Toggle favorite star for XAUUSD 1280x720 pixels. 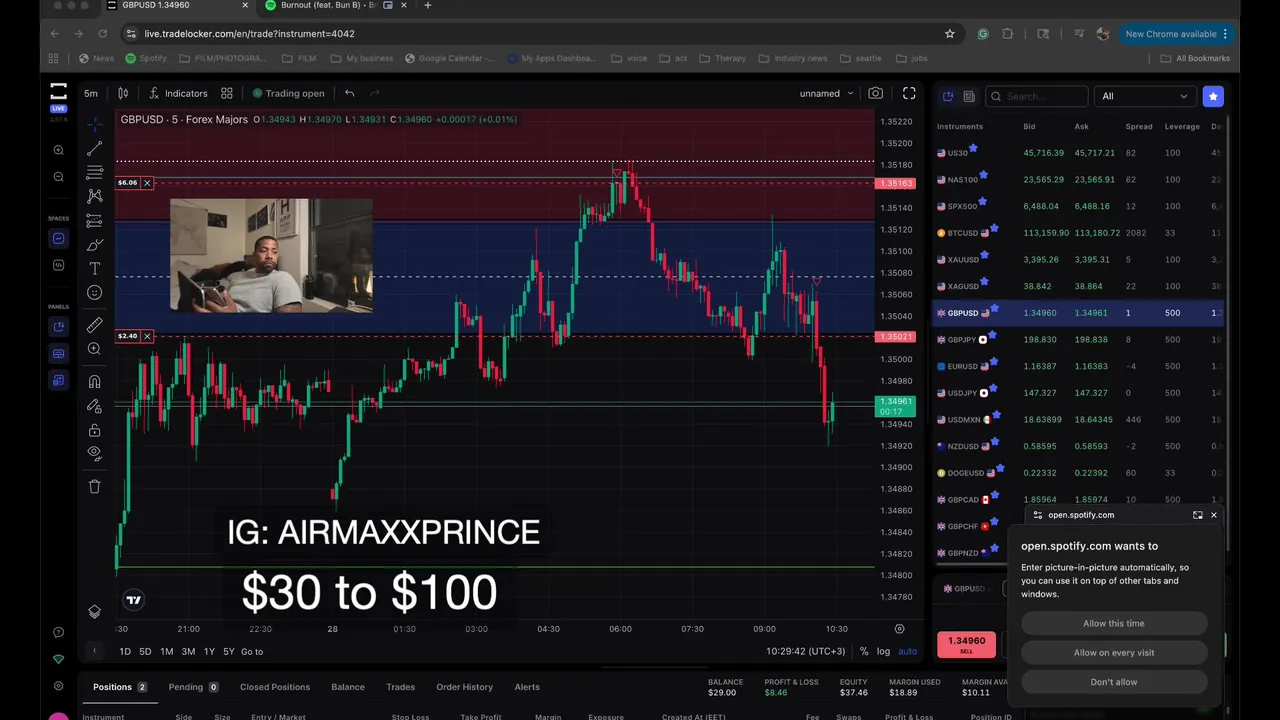984,256
